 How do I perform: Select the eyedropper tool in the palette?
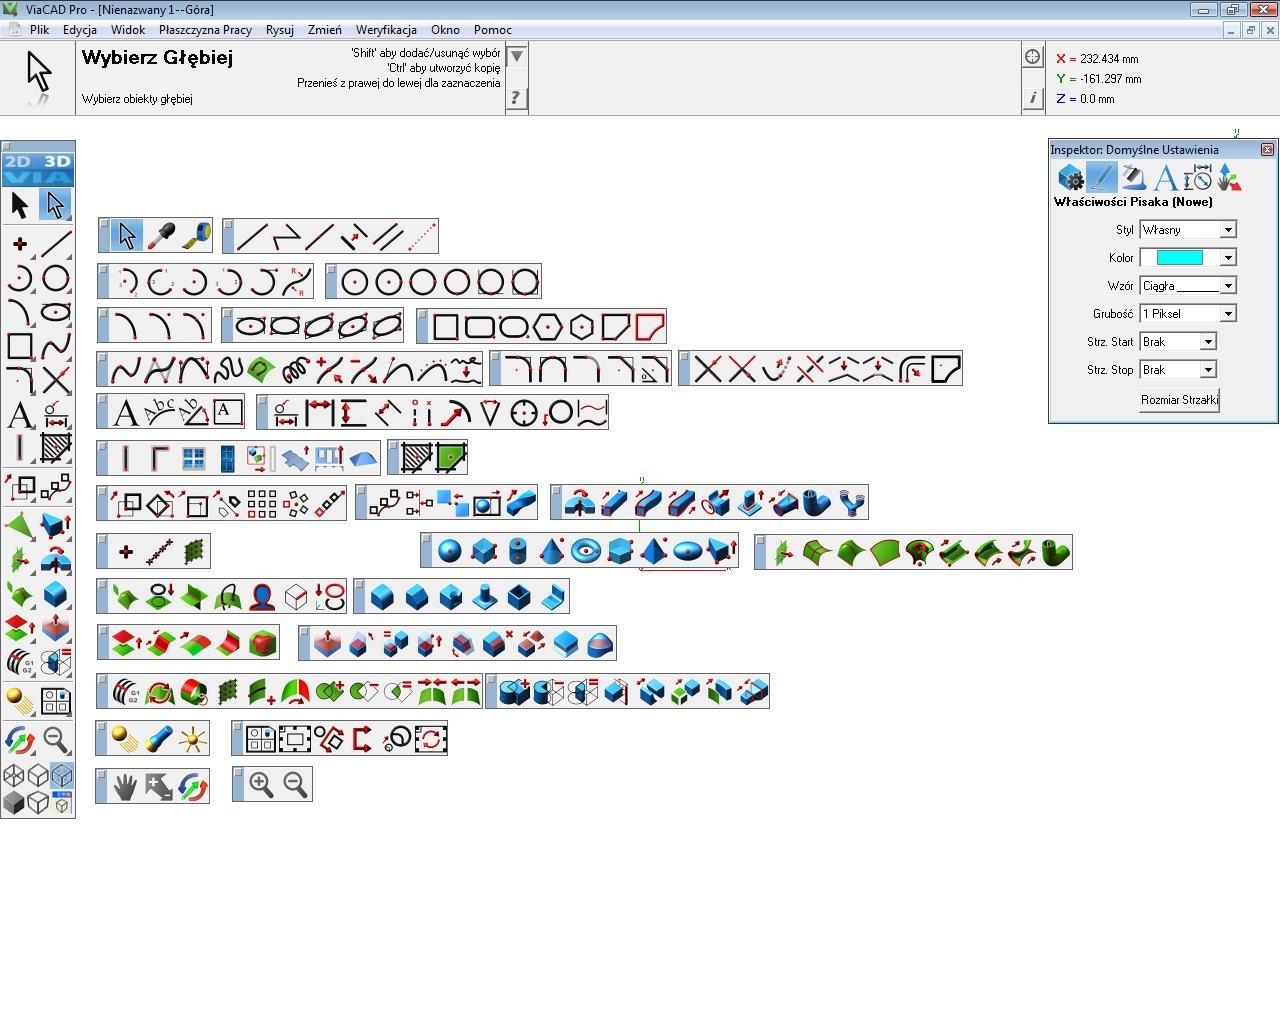pyautogui.click(x=161, y=236)
